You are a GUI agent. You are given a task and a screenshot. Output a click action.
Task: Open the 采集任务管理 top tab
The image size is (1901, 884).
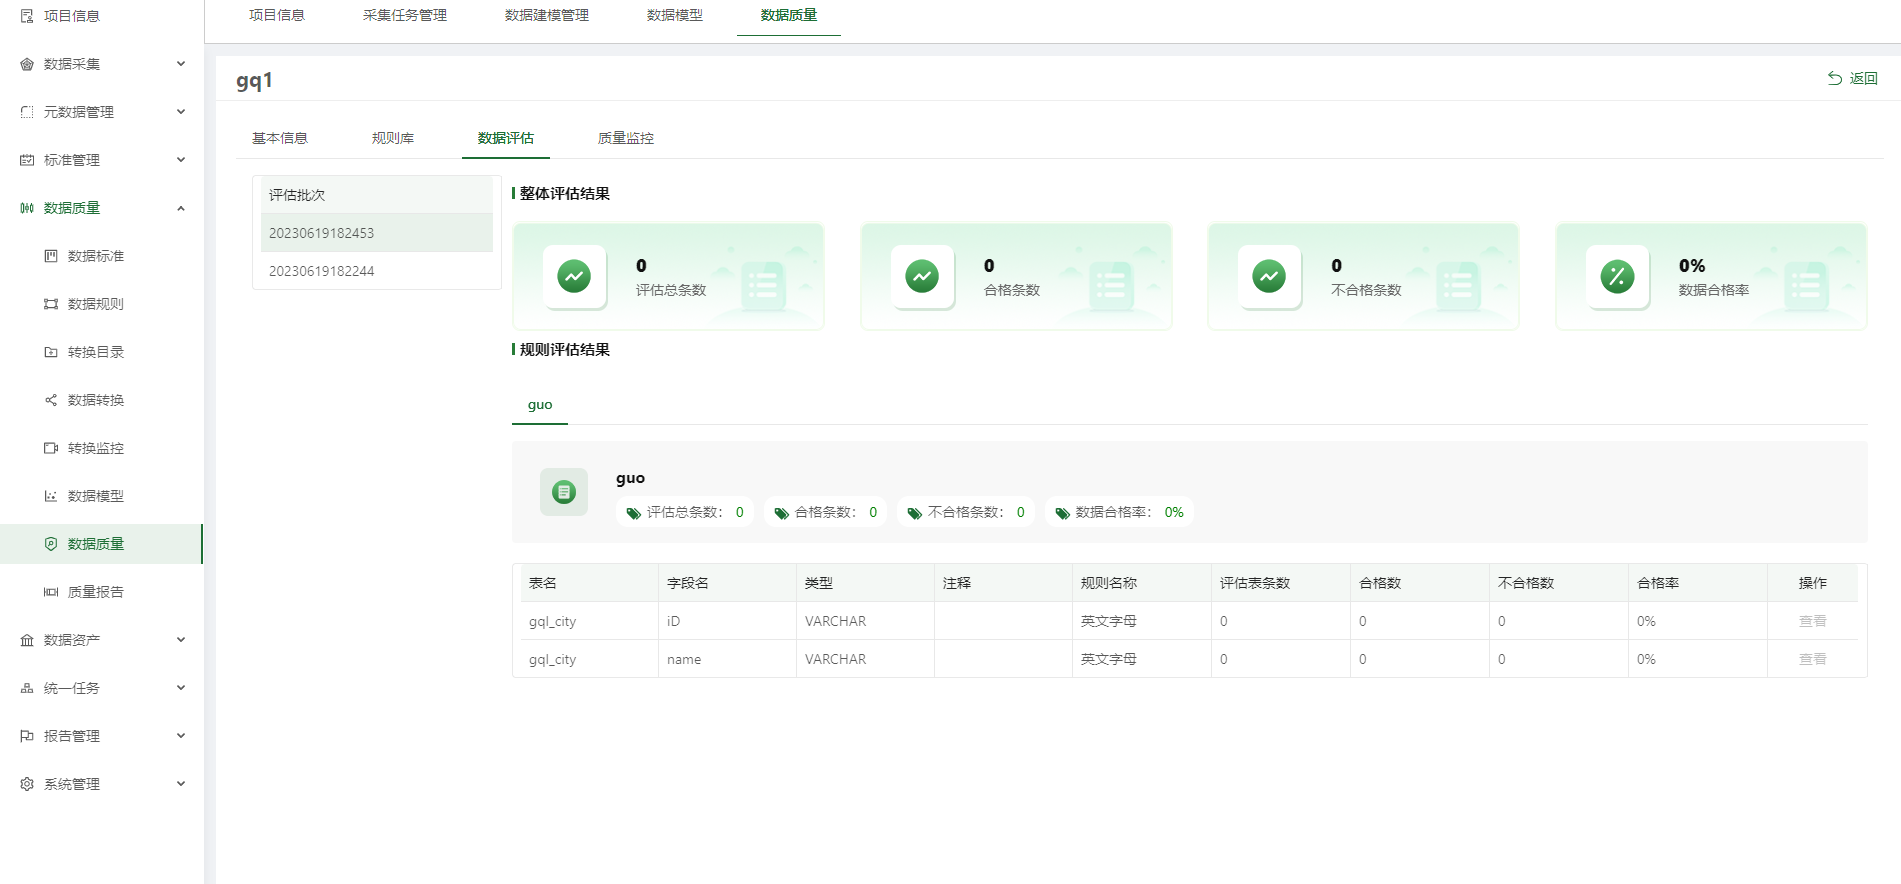click(405, 15)
